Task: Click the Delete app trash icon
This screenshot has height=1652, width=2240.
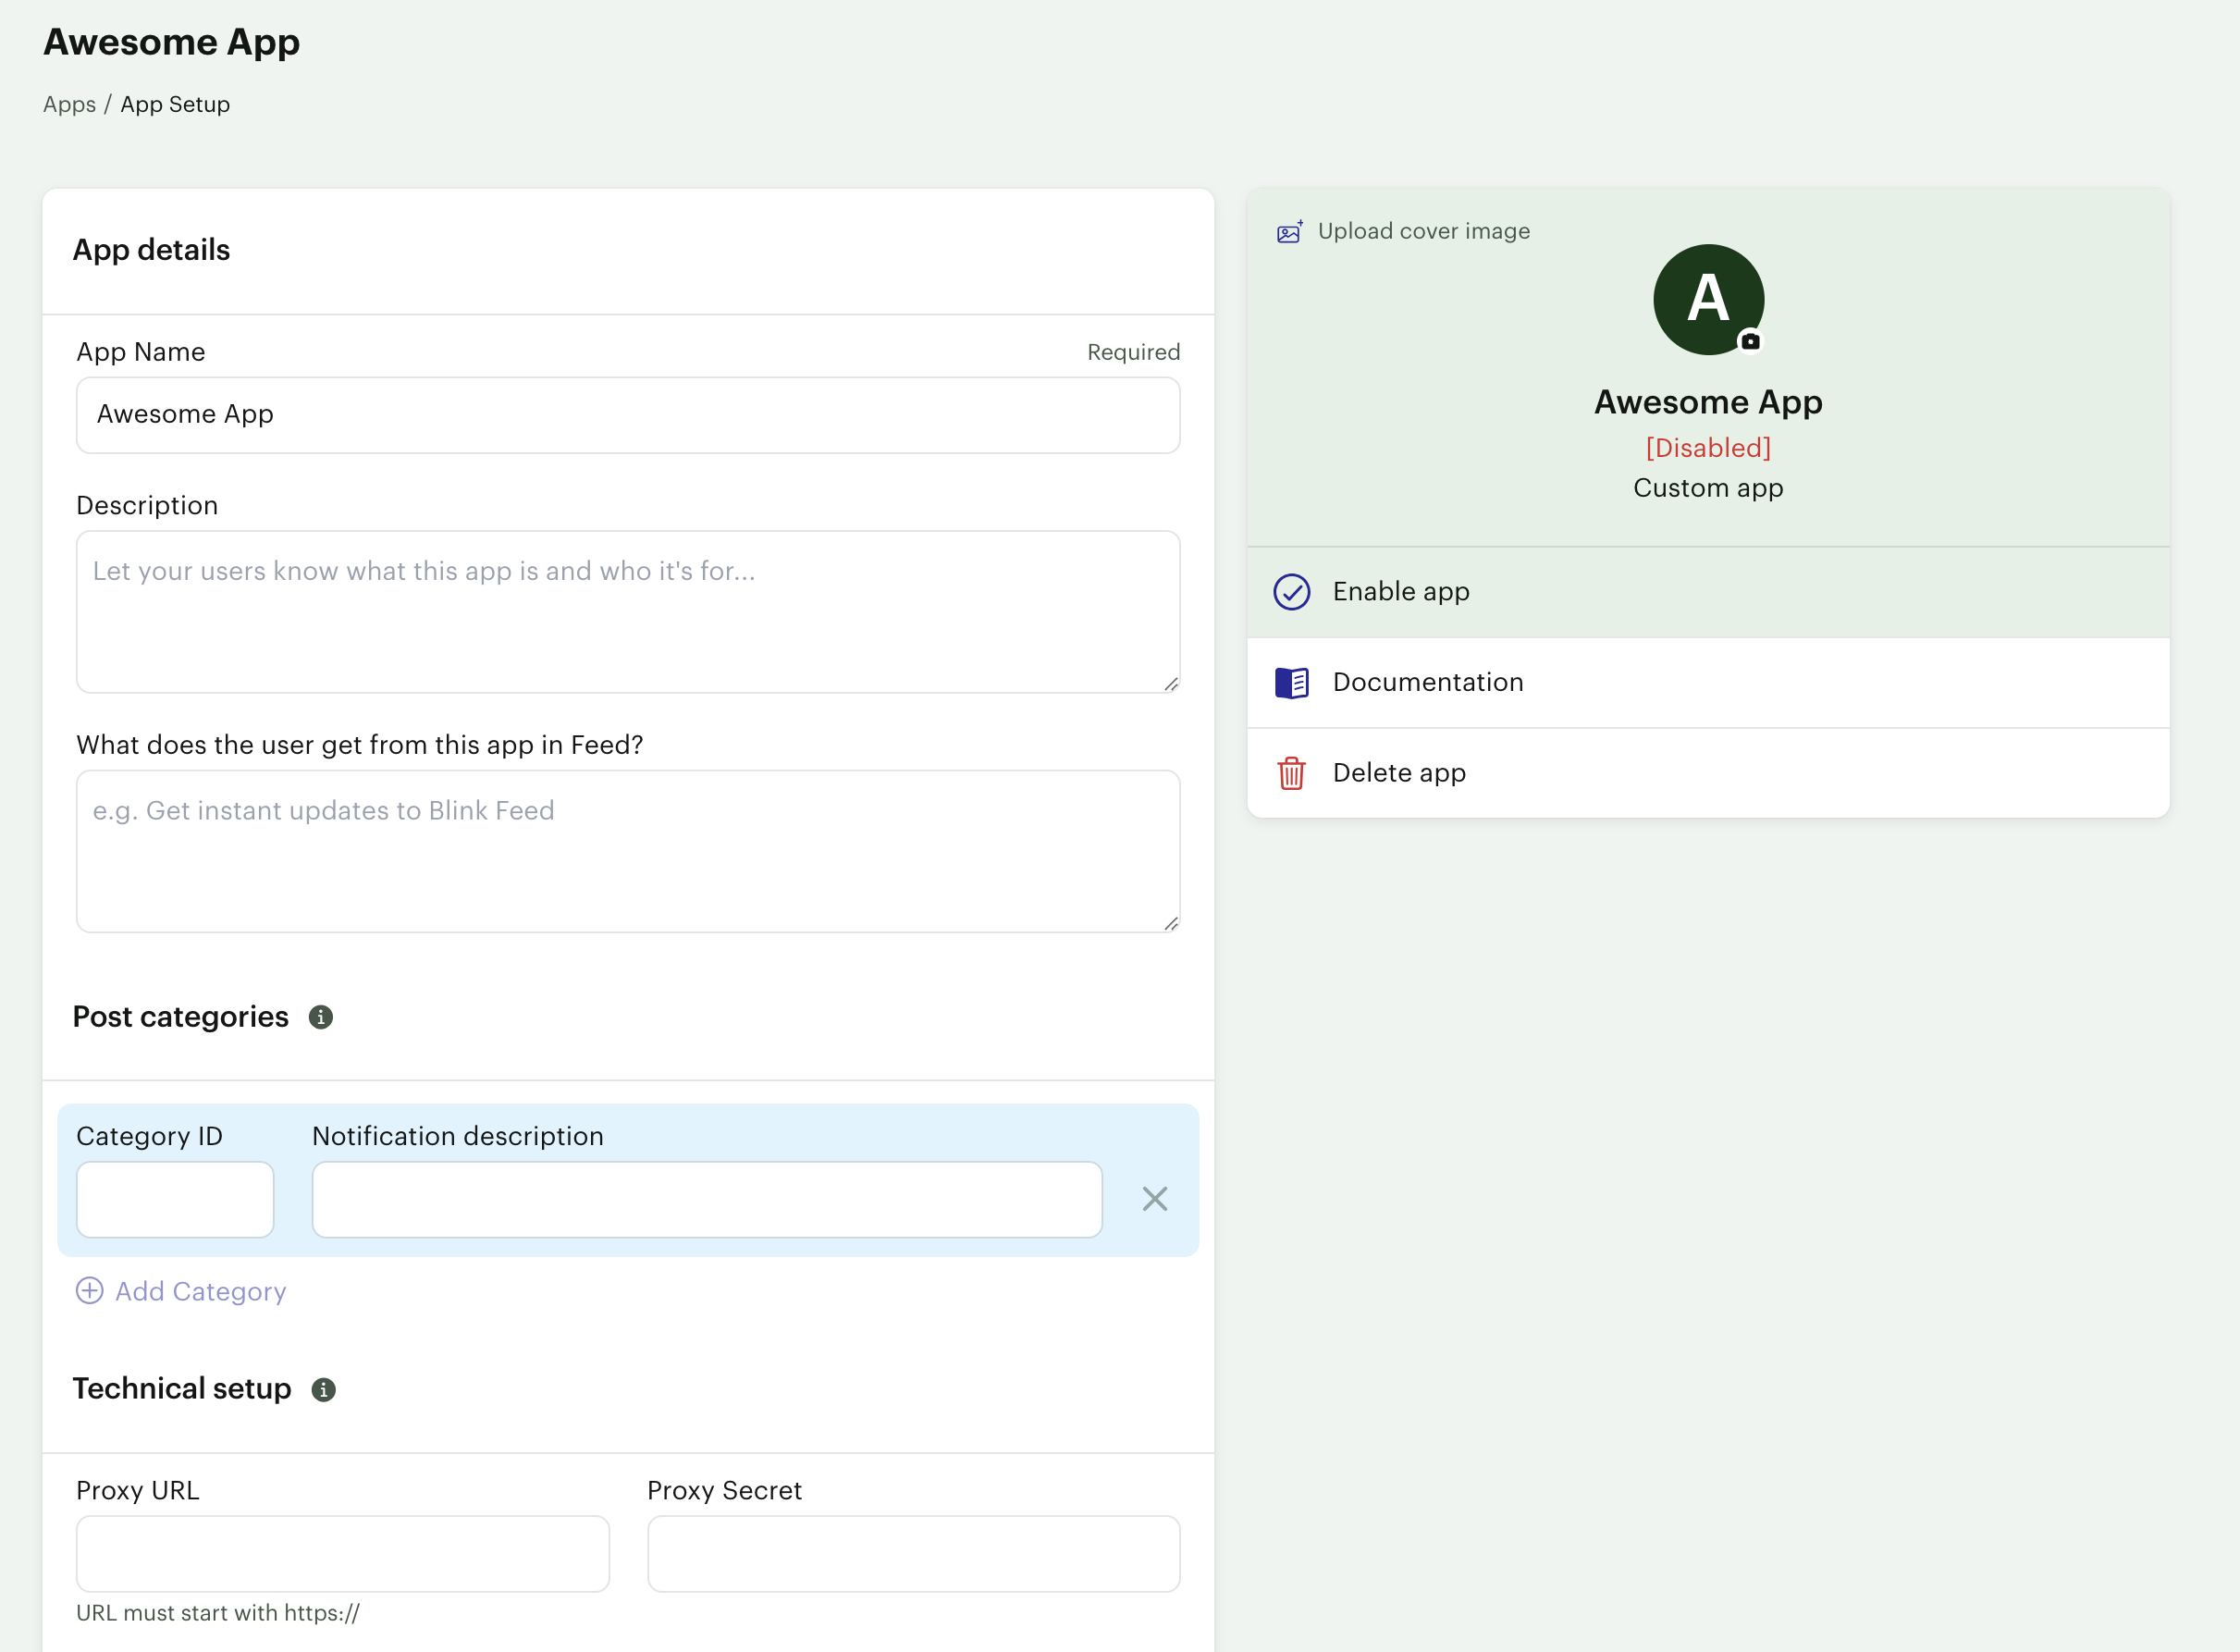Action: (x=1291, y=773)
